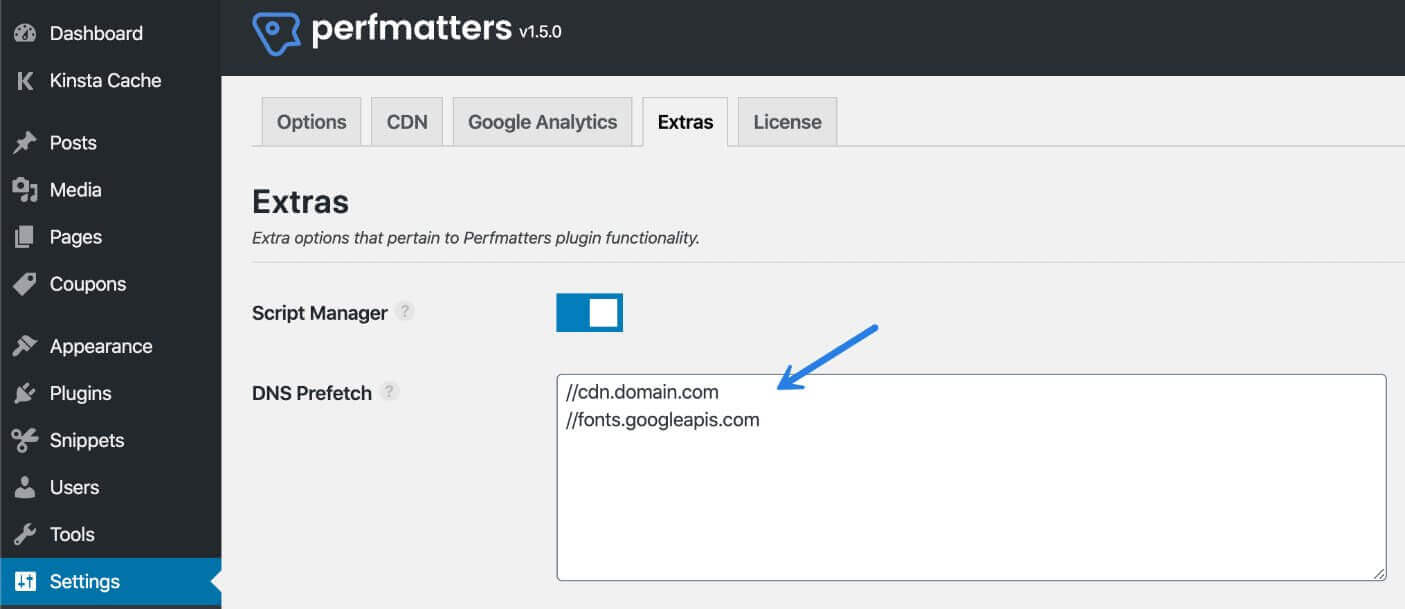1405x609 pixels.
Task: Toggle the Script Manager switch off
Action: coord(589,312)
